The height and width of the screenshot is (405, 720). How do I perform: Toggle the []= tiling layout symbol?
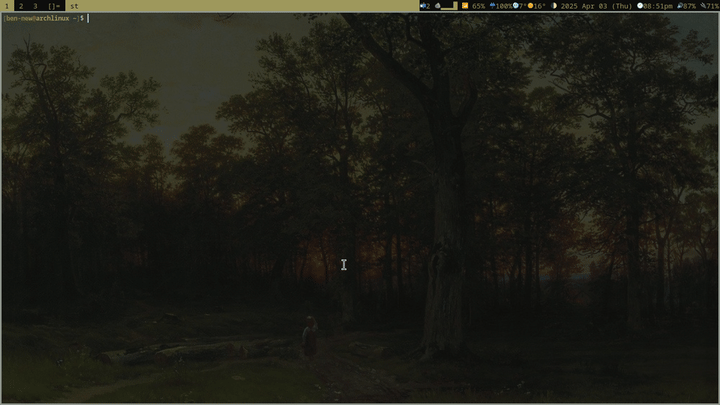click(x=54, y=6)
